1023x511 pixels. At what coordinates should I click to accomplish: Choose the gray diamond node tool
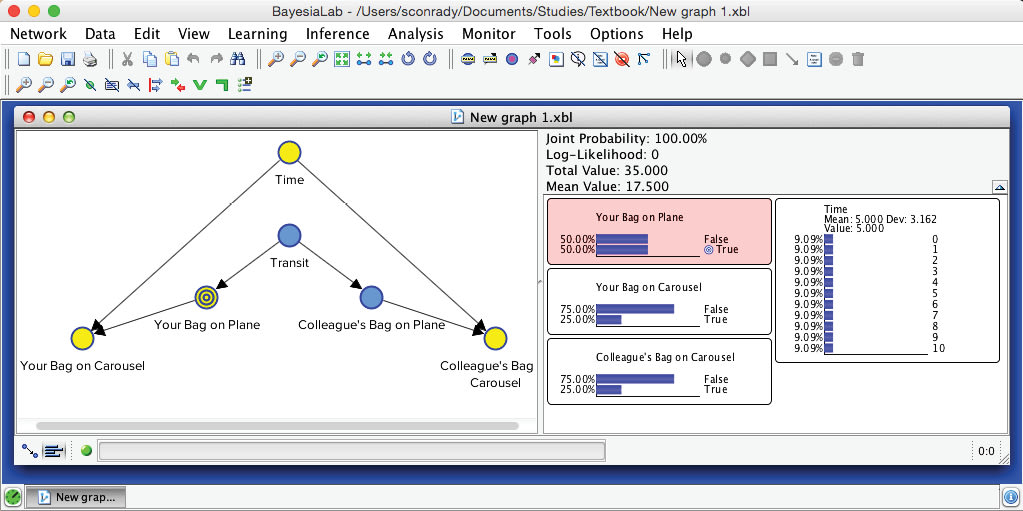[748, 59]
